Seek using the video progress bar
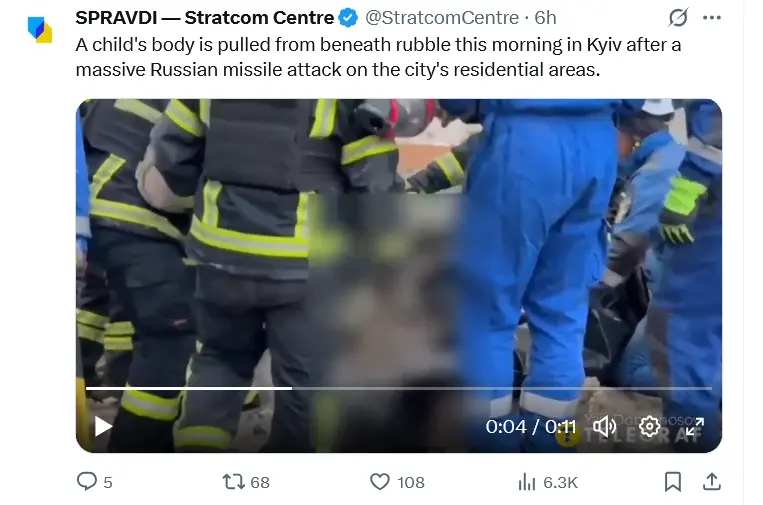Image resolution: width=763 pixels, height=505 pixels. point(399,388)
